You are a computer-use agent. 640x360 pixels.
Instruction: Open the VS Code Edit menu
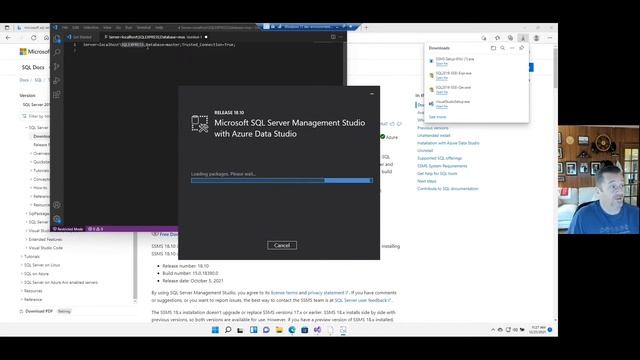pyautogui.click(x=76, y=27)
